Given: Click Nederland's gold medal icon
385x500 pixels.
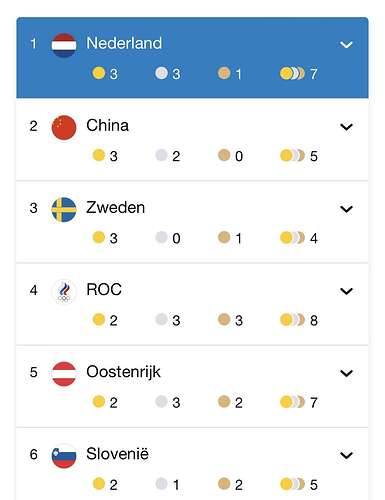Looking at the screenshot, I should click(x=99, y=73).
